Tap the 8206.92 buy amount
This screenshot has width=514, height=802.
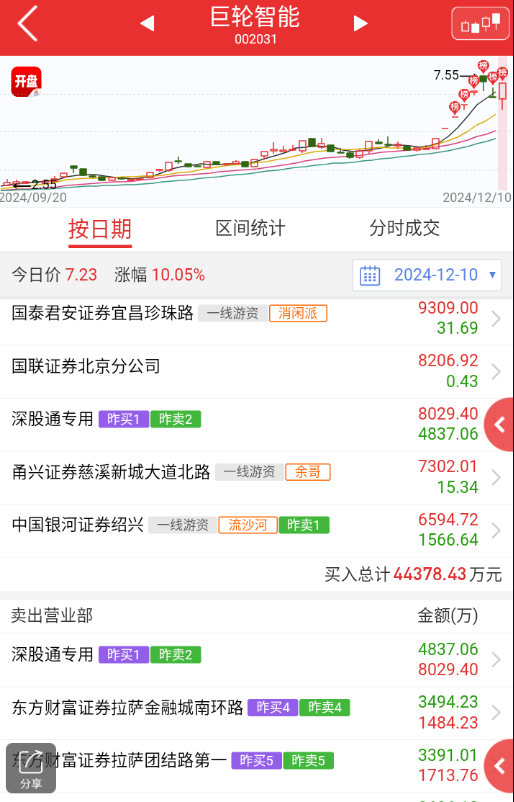(x=448, y=361)
